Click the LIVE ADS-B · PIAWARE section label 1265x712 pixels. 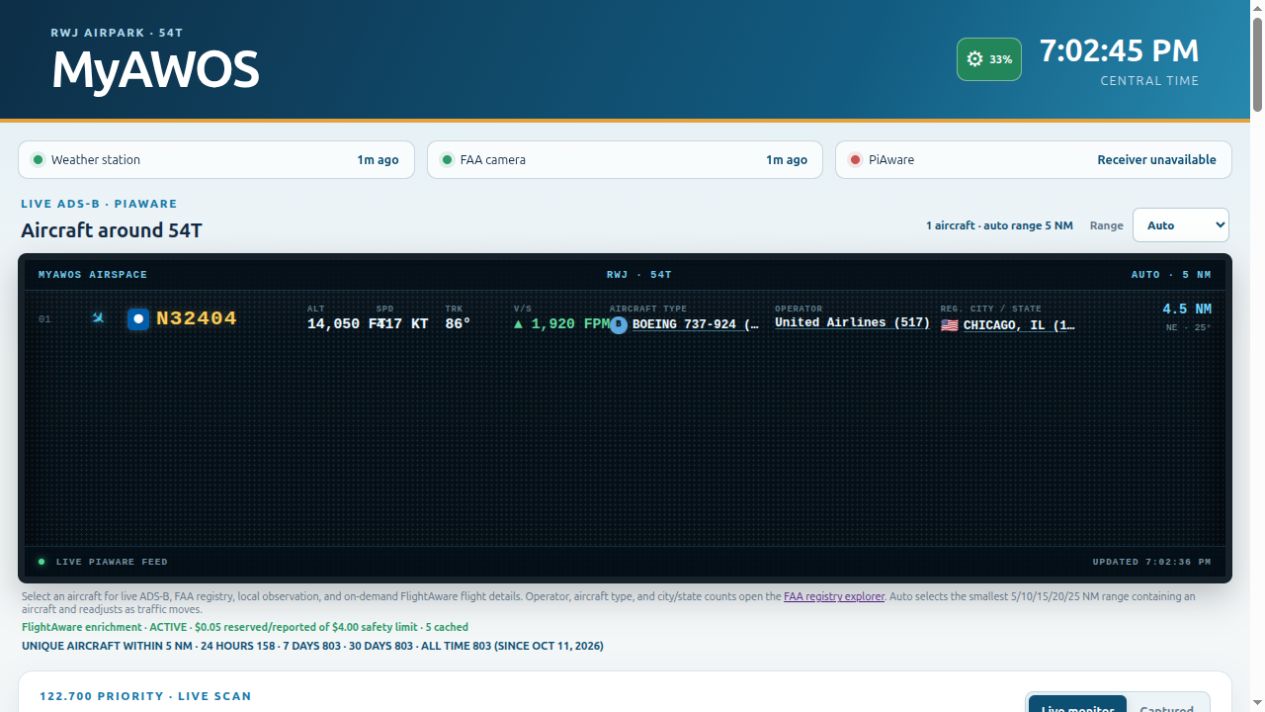point(99,204)
